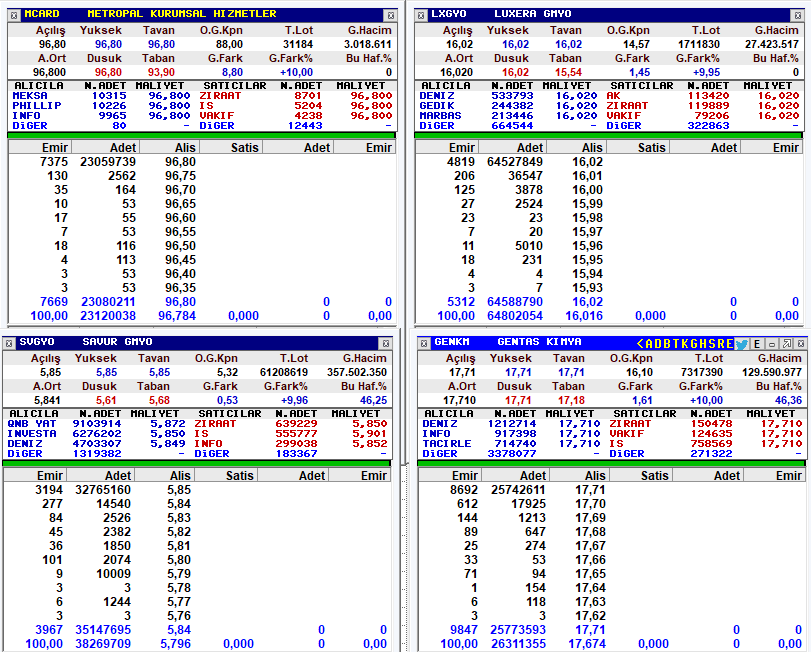Click bid price 15,96 in LXGYO depth

pos(588,246)
